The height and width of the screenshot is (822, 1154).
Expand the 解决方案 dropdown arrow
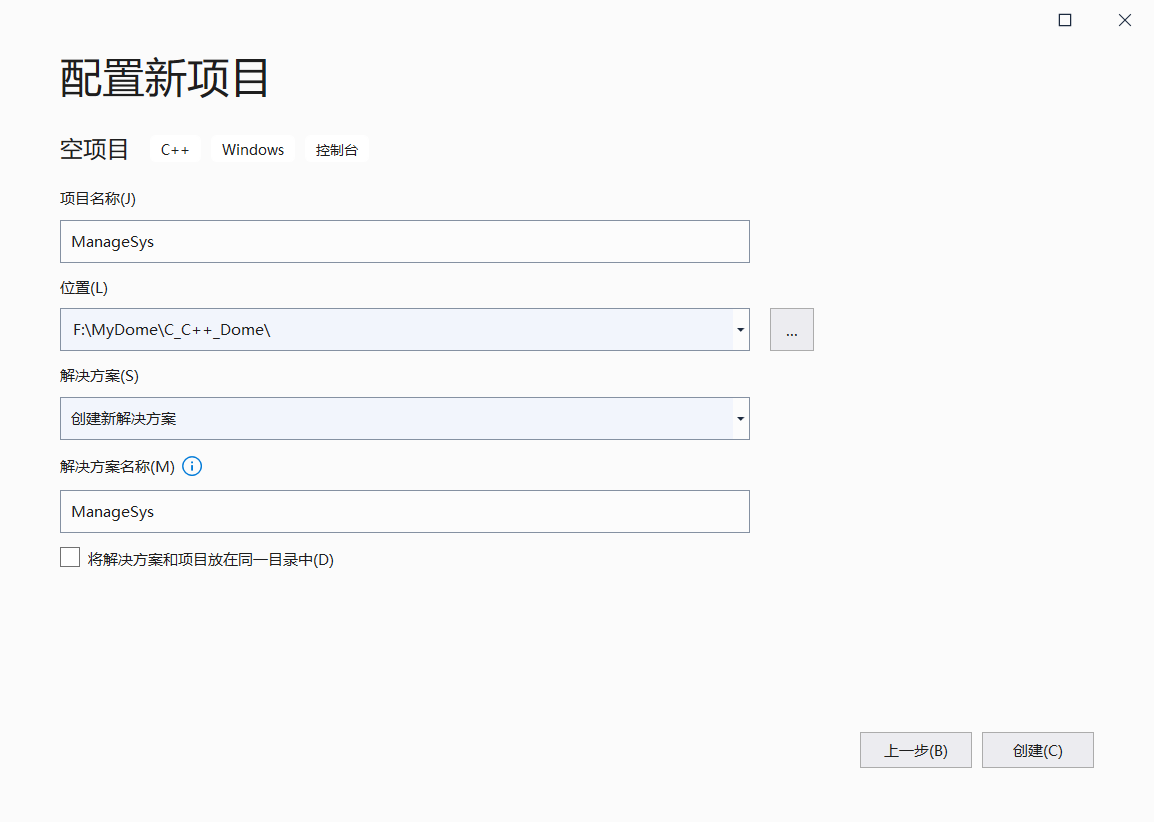[740, 419]
